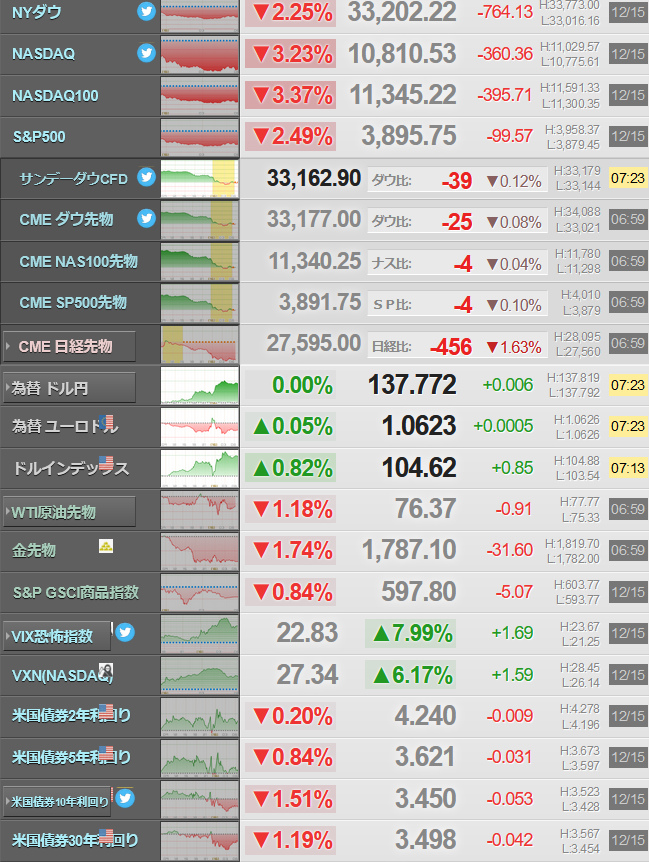Click the US flag icon on 米国債券30年利回り
Screen dimensions: 649x862
click(x=106, y=836)
